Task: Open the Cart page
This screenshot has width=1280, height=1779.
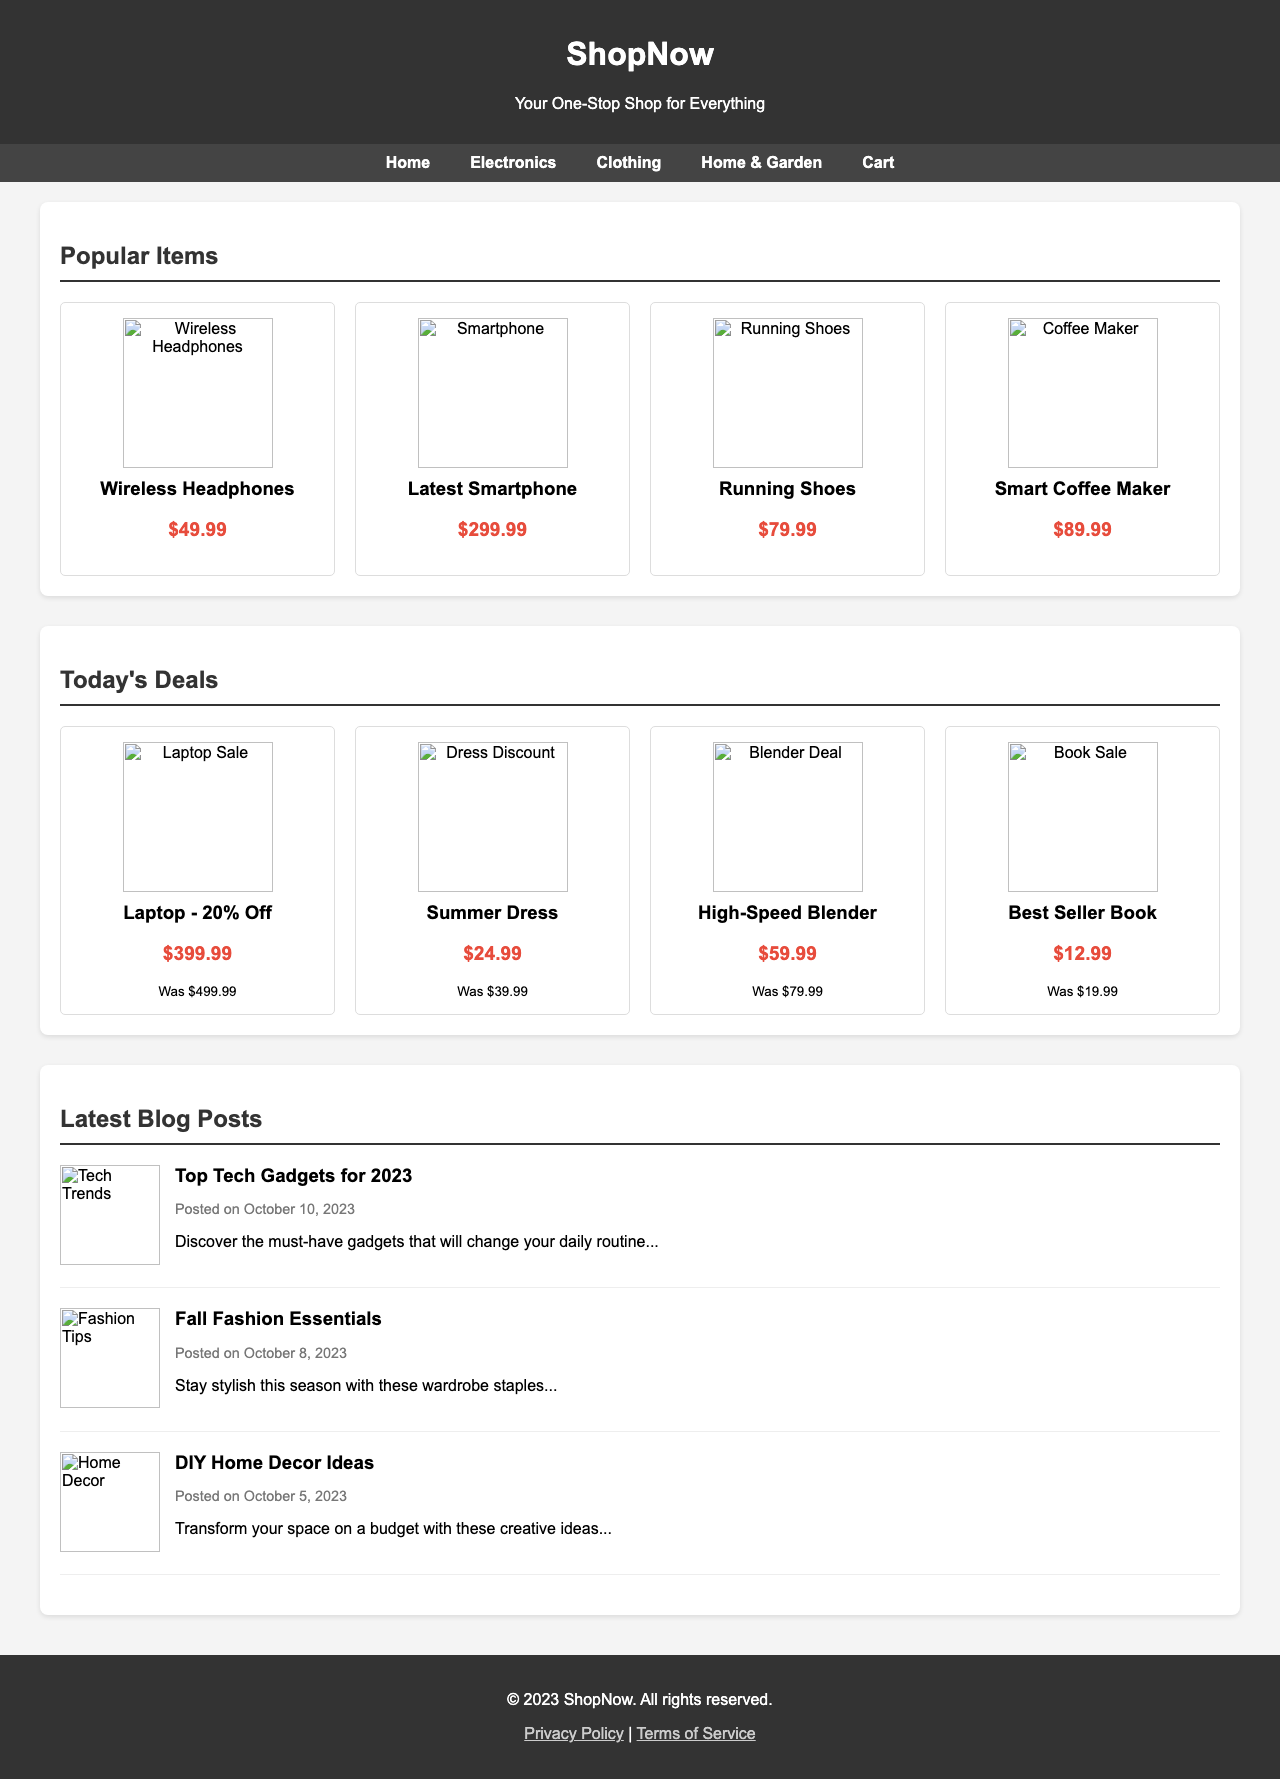Action: point(878,161)
